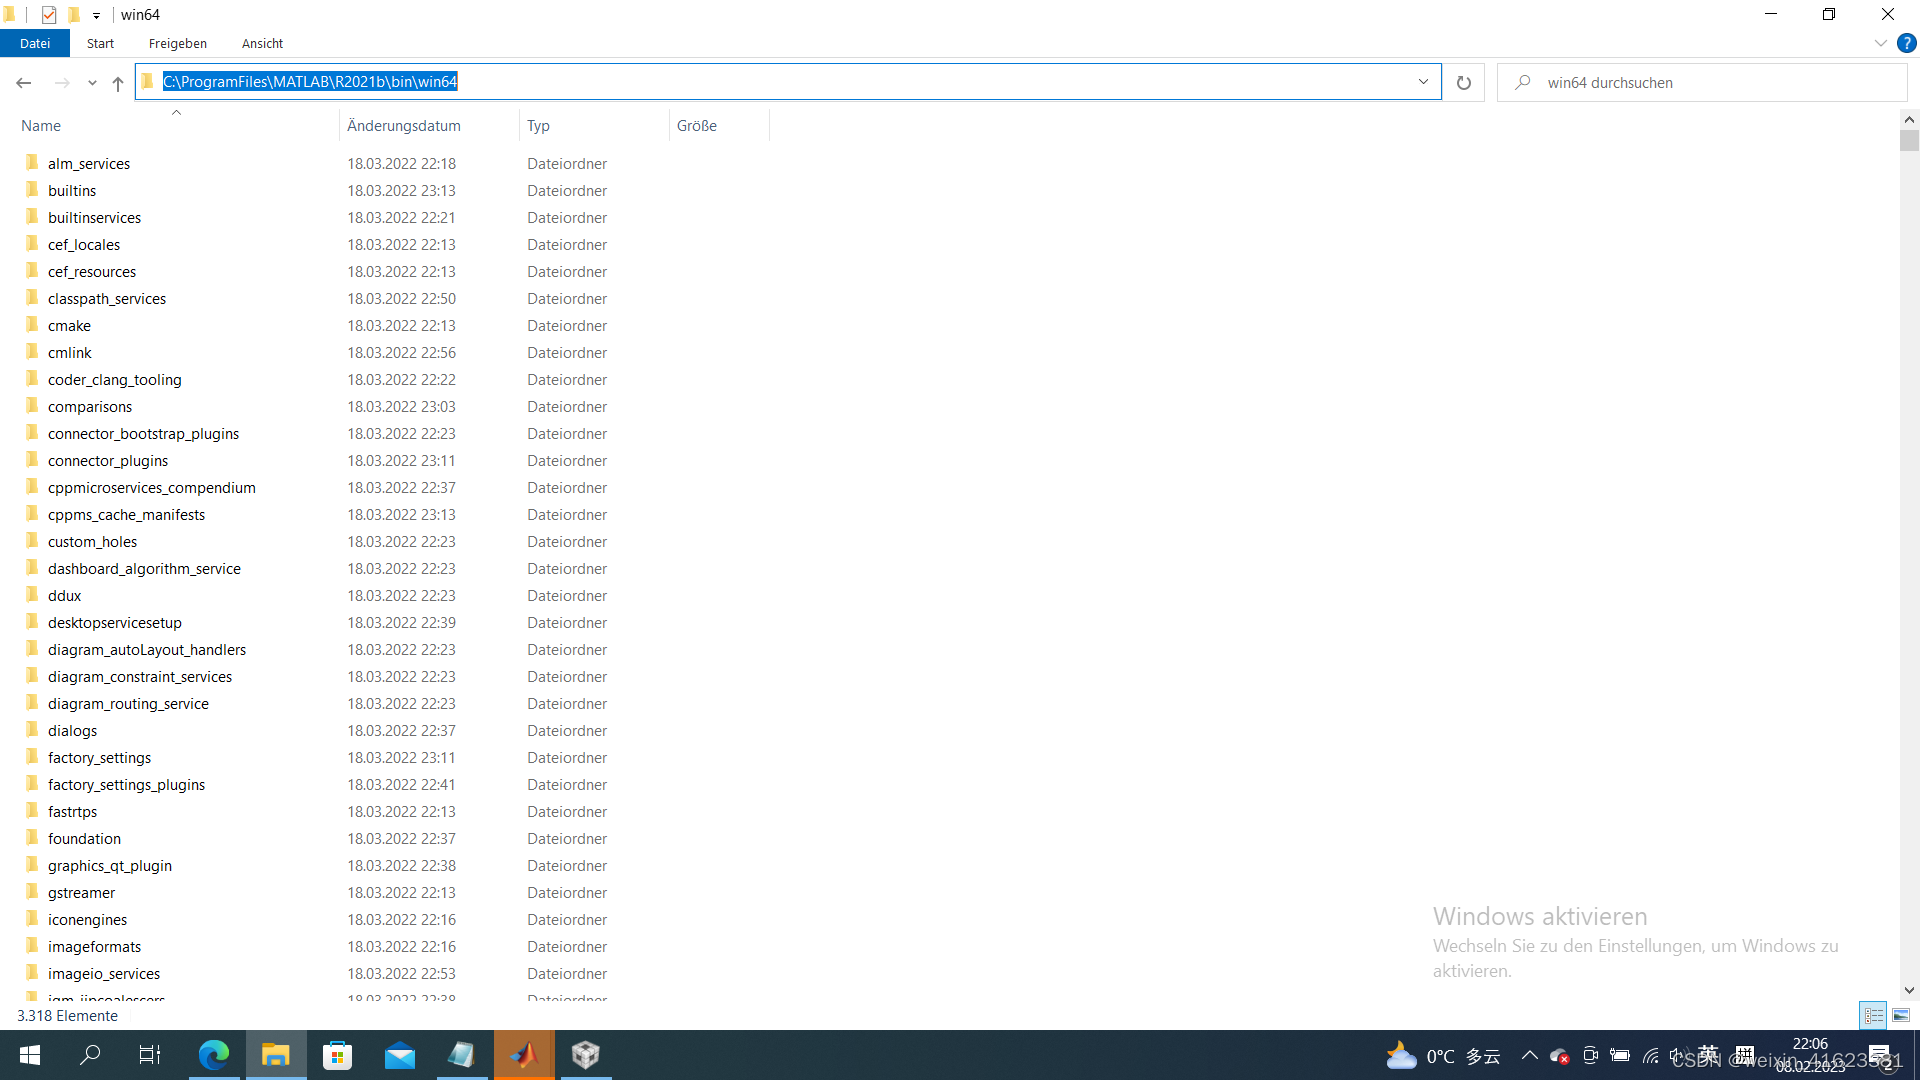This screenshot has width=1920, height=1080.
Task: Click the Properties icon in Quick Access toolbar
Action: click(49, 15)
